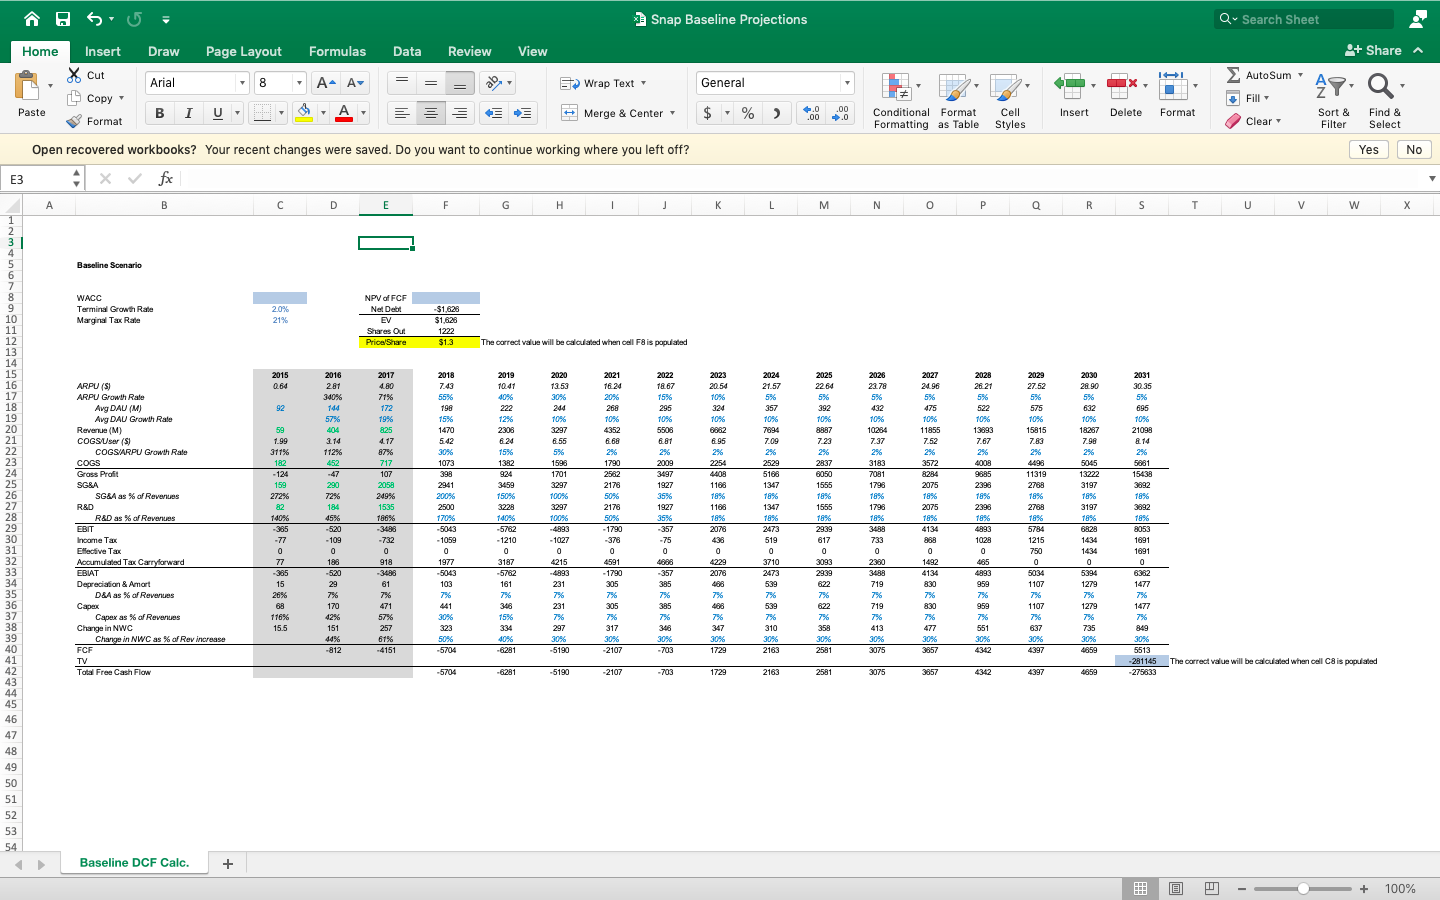Open the Page Layout ribbon tab

click(x=244, y=51)
